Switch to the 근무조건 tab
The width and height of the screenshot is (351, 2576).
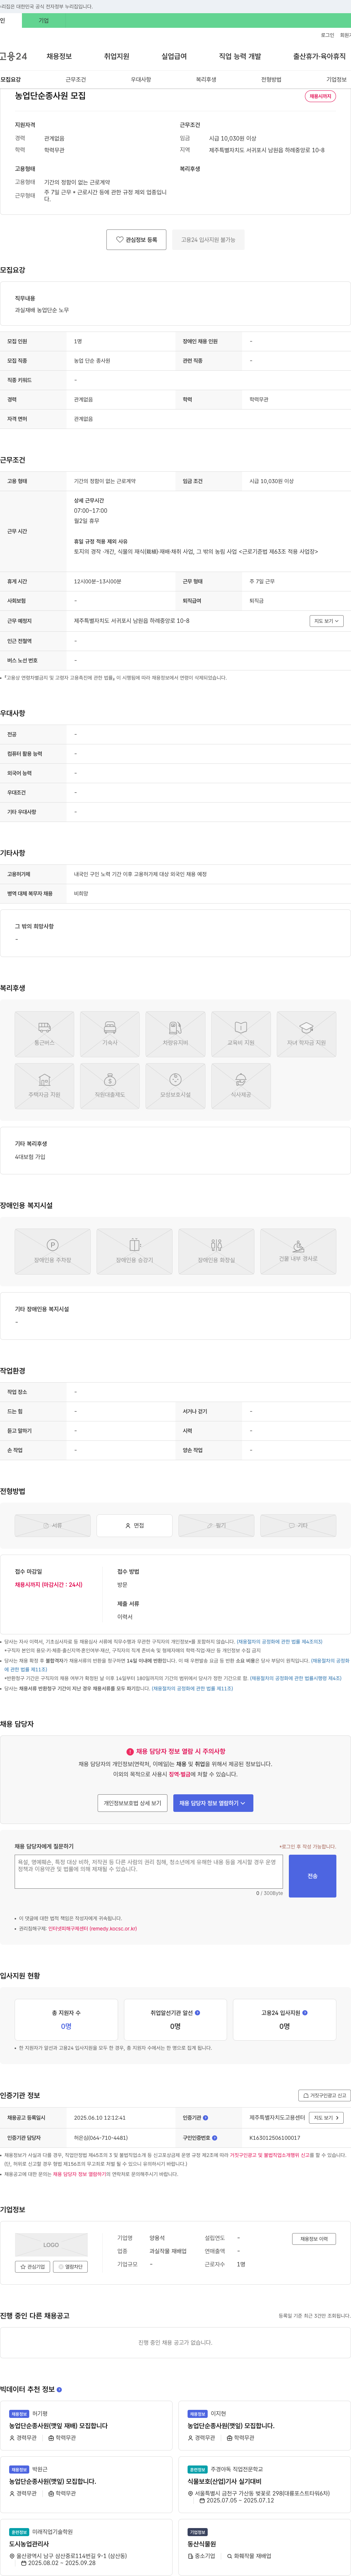pos(76,79)
